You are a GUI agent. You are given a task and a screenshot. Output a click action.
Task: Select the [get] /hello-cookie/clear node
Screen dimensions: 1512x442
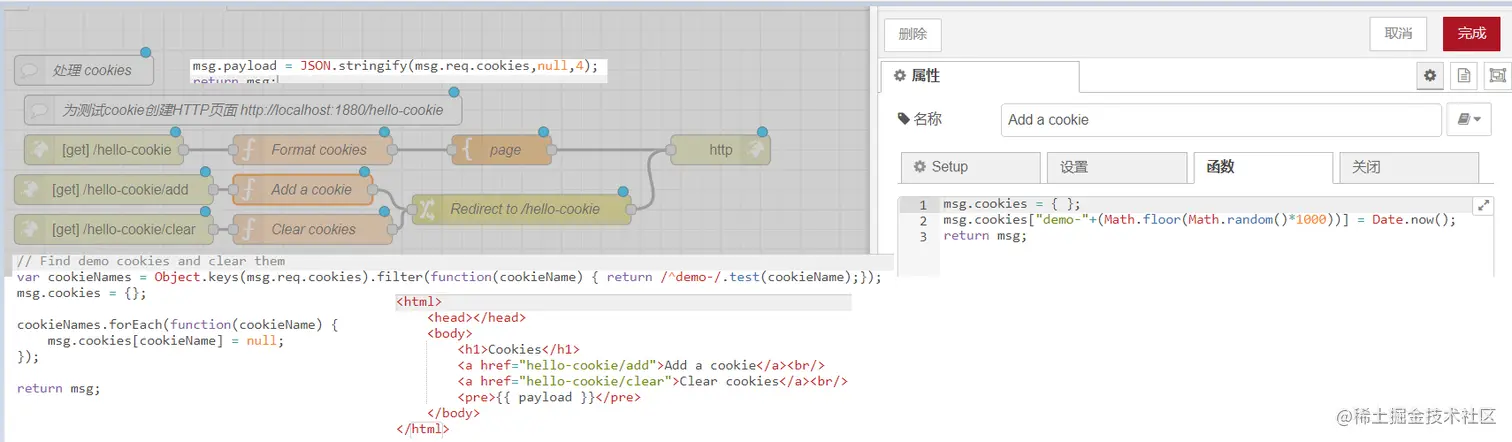coord(115,229)
